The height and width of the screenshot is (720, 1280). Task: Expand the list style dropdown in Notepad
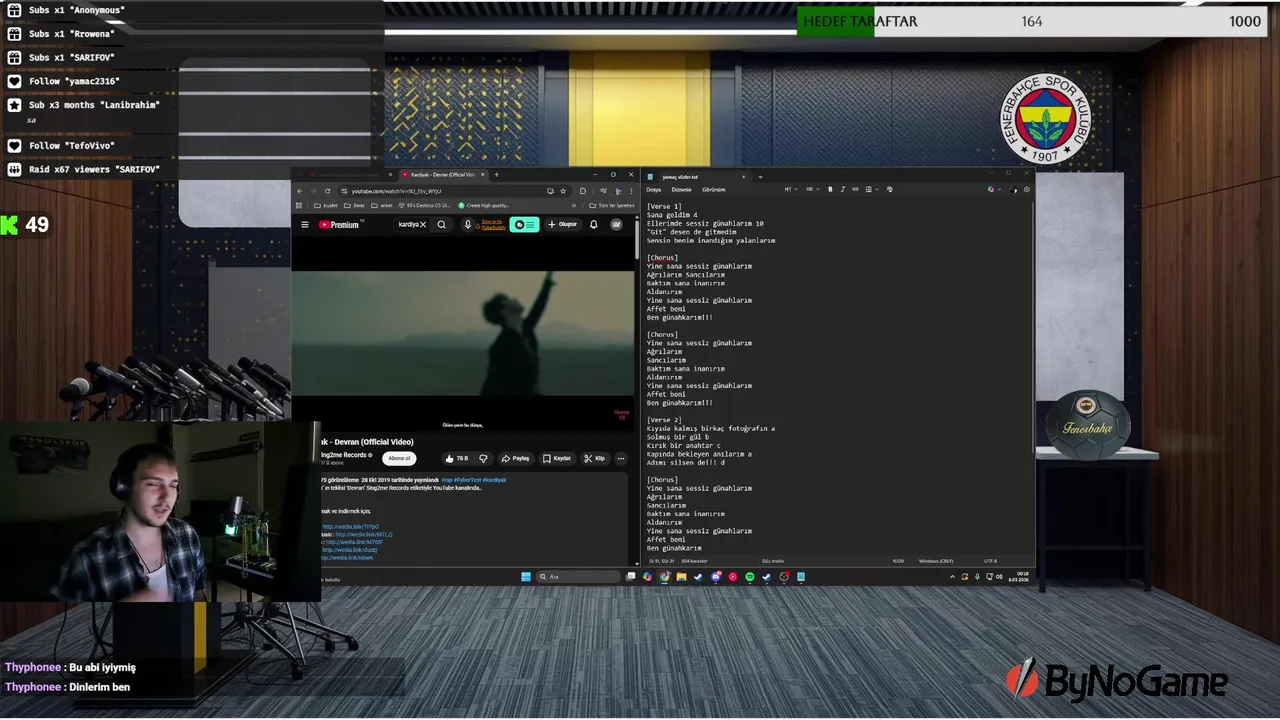[x=812, y=189]
